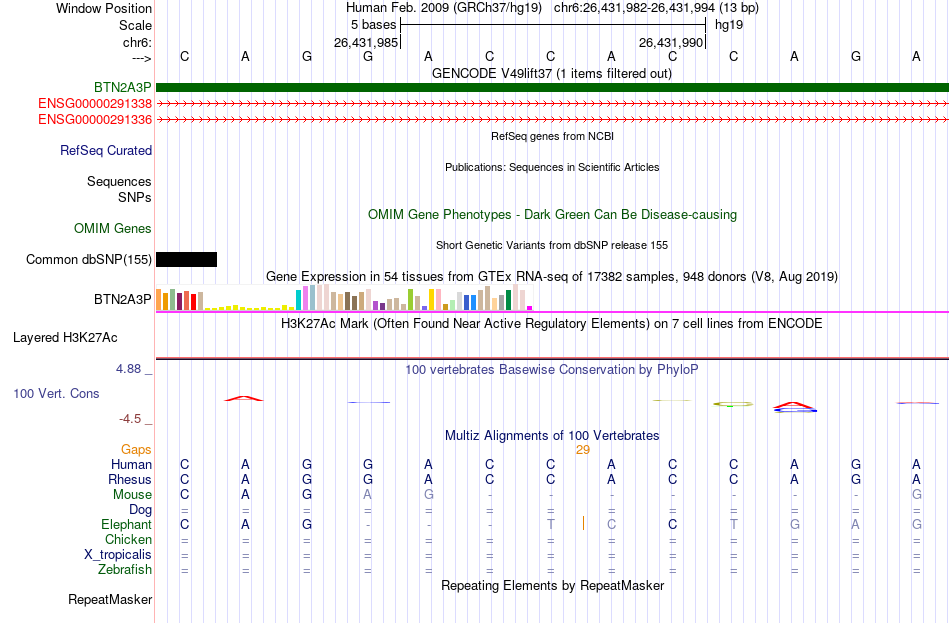Click the 100 Vert. Cons track label
The width and height of the screenshot is (950, 623).
point(56,393)
